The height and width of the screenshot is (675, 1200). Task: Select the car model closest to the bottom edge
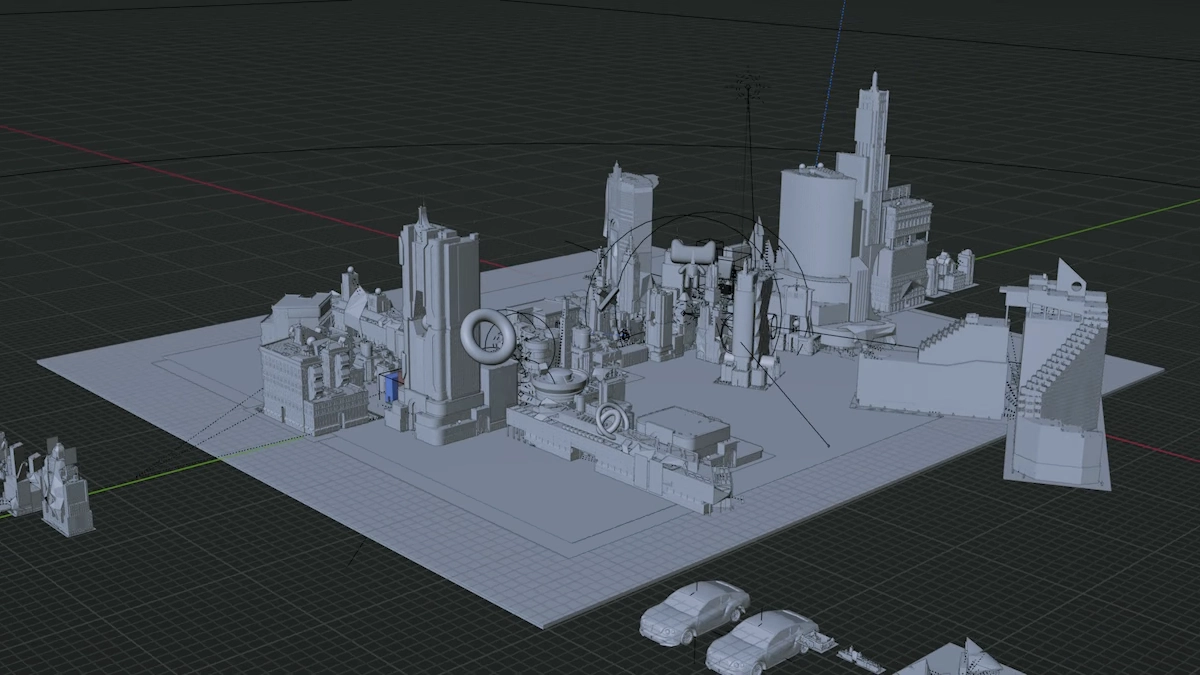point(760,641)
